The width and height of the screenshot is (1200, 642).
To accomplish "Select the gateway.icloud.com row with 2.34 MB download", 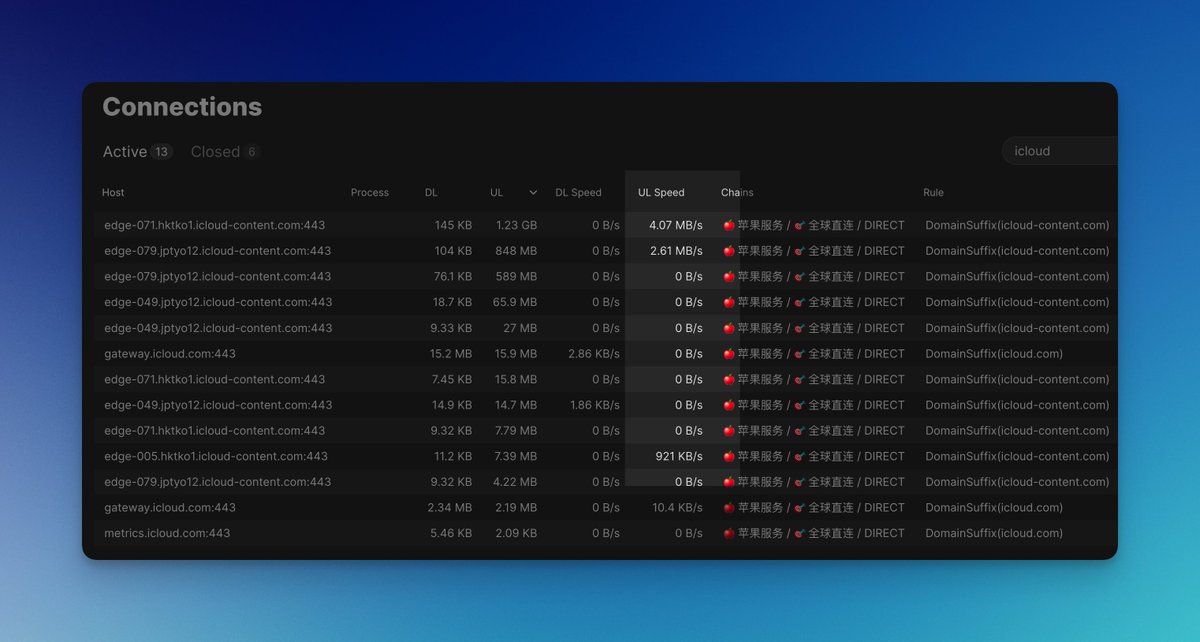I will 606,507.
